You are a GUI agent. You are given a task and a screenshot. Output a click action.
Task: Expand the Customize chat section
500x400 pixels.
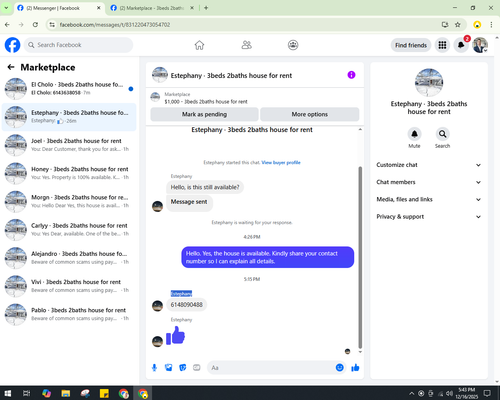(x=429, y=165)
